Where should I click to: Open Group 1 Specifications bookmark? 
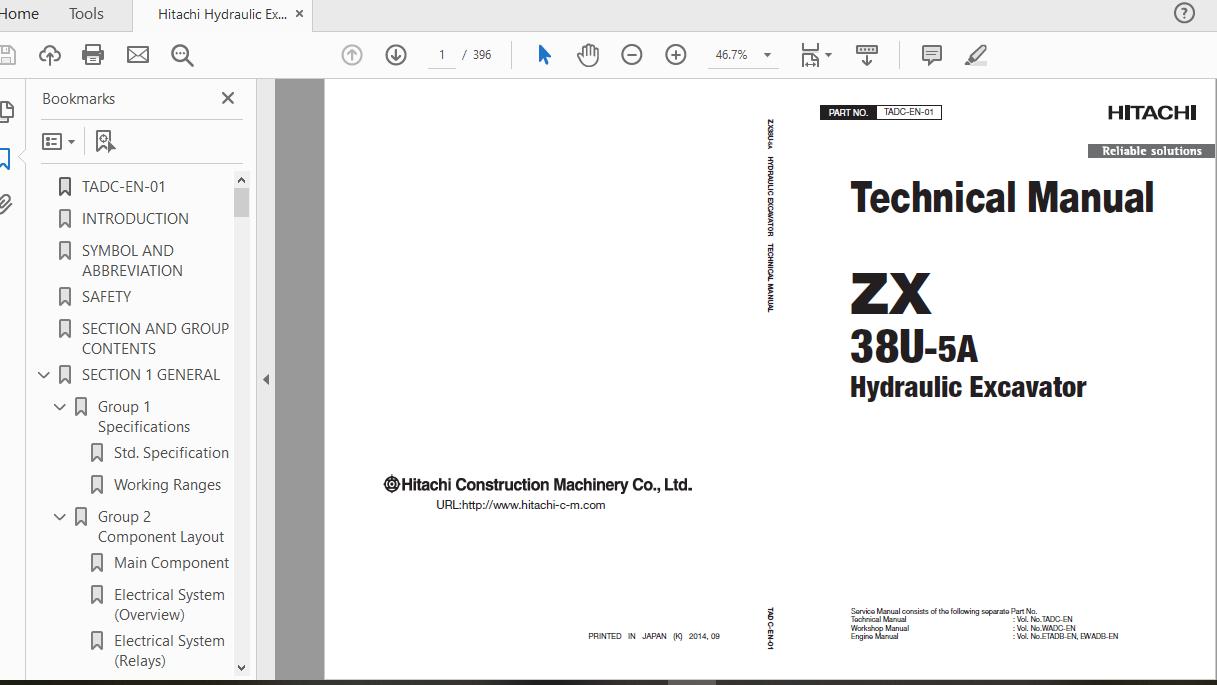click(144, 417)
